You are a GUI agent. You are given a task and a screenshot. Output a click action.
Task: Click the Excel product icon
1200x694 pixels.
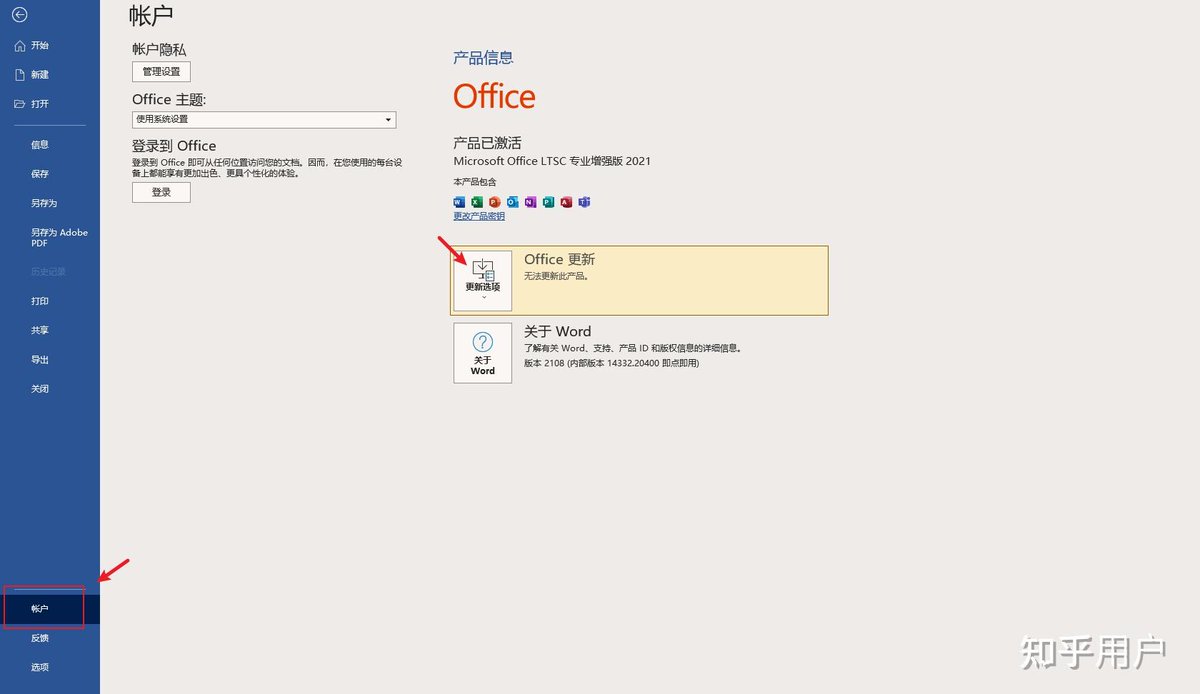(x=477, y=202)
